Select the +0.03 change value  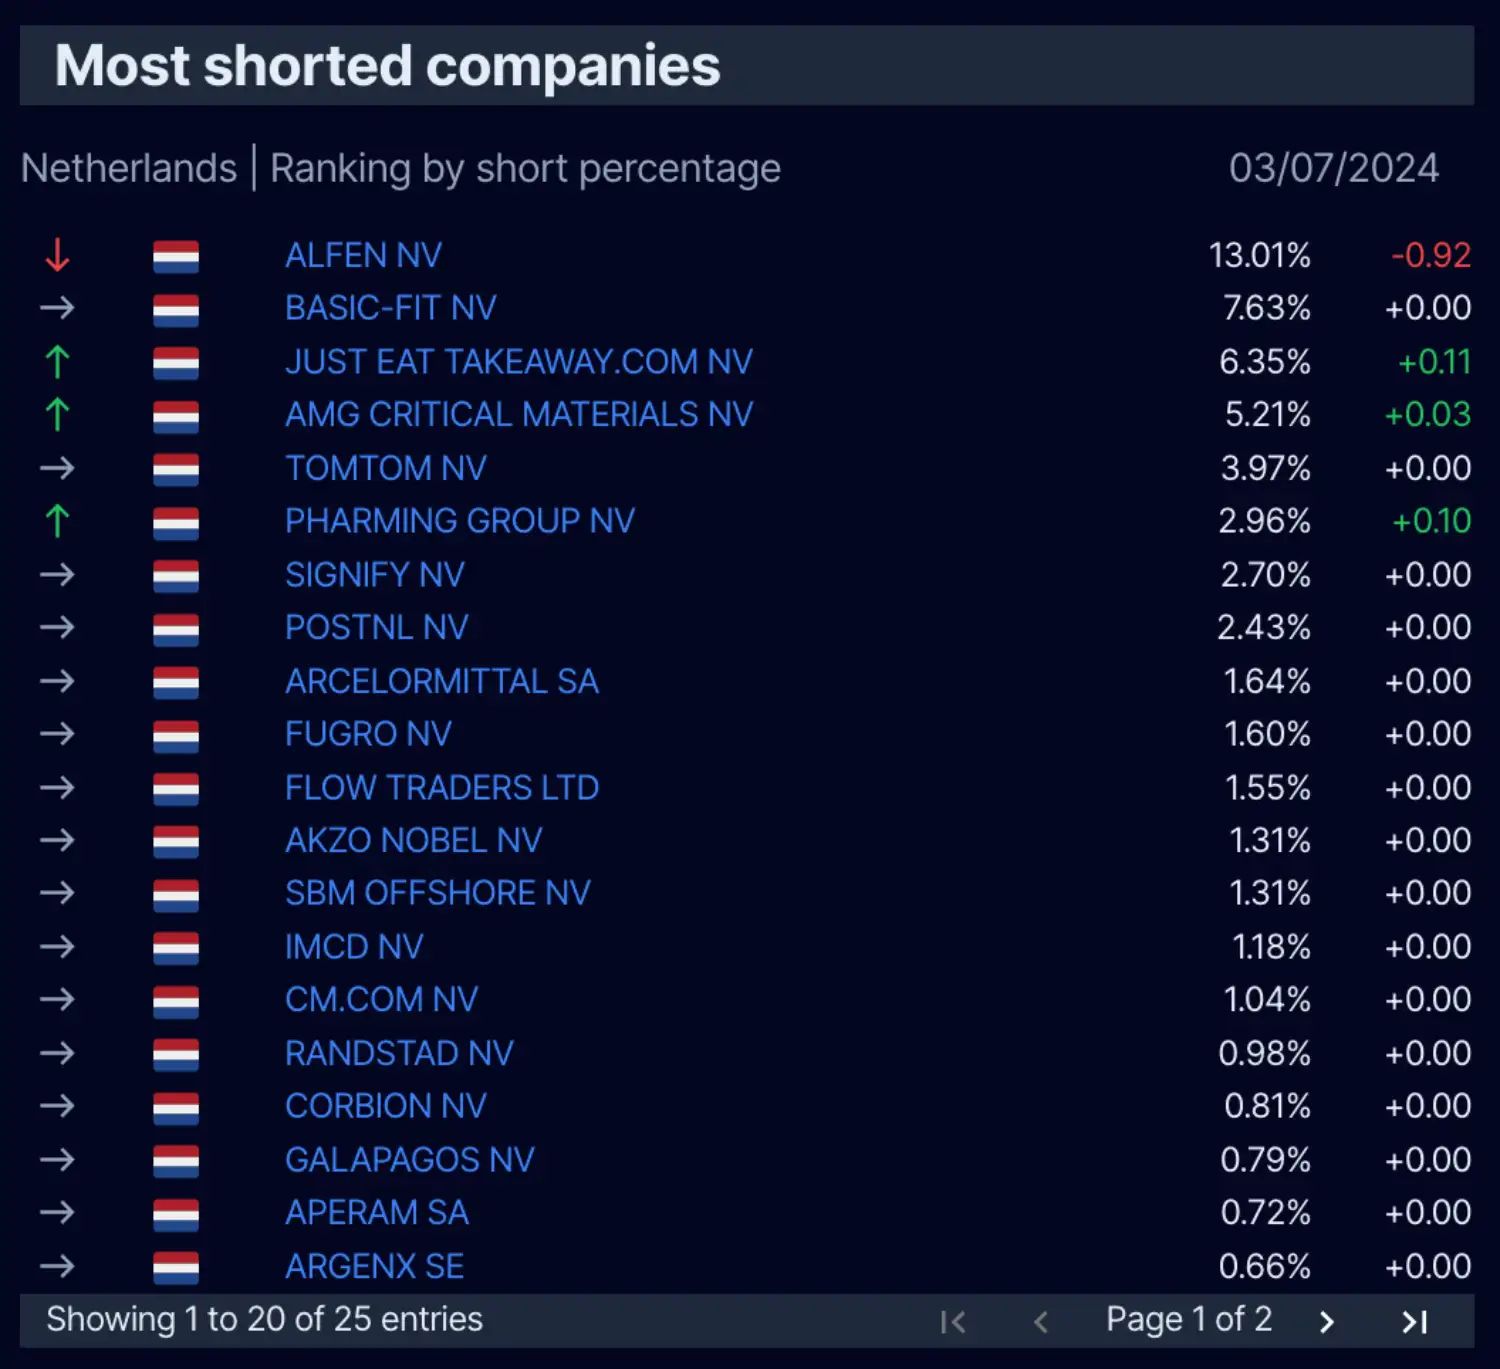click(x=1428, y=414)
